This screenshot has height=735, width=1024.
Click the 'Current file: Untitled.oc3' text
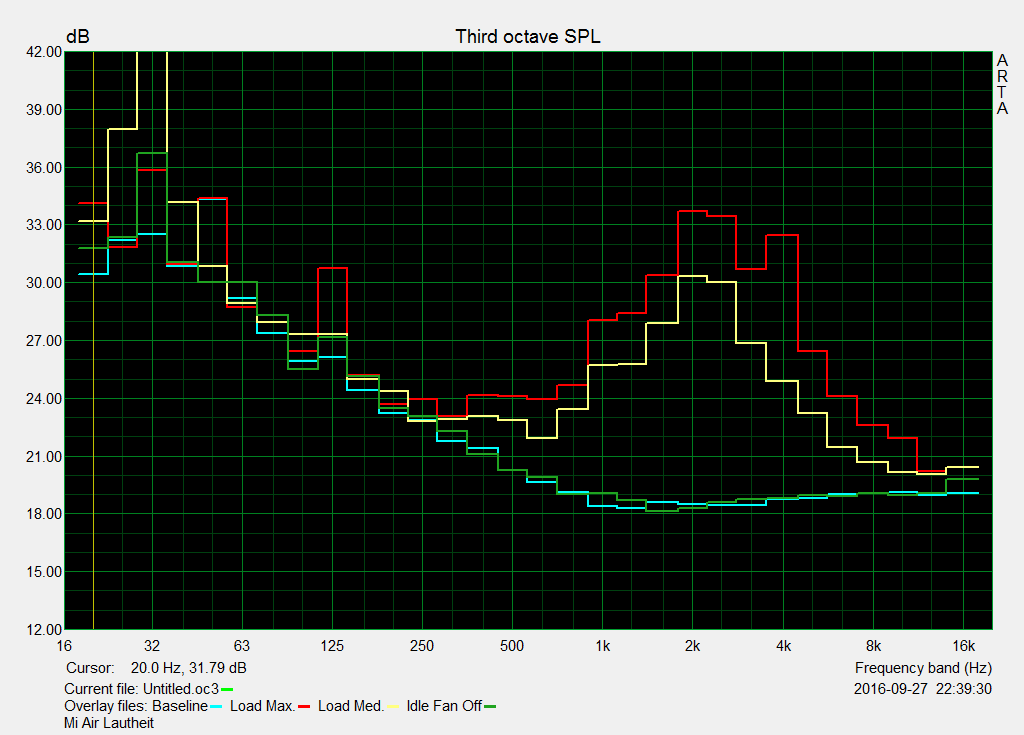point(141,689)
